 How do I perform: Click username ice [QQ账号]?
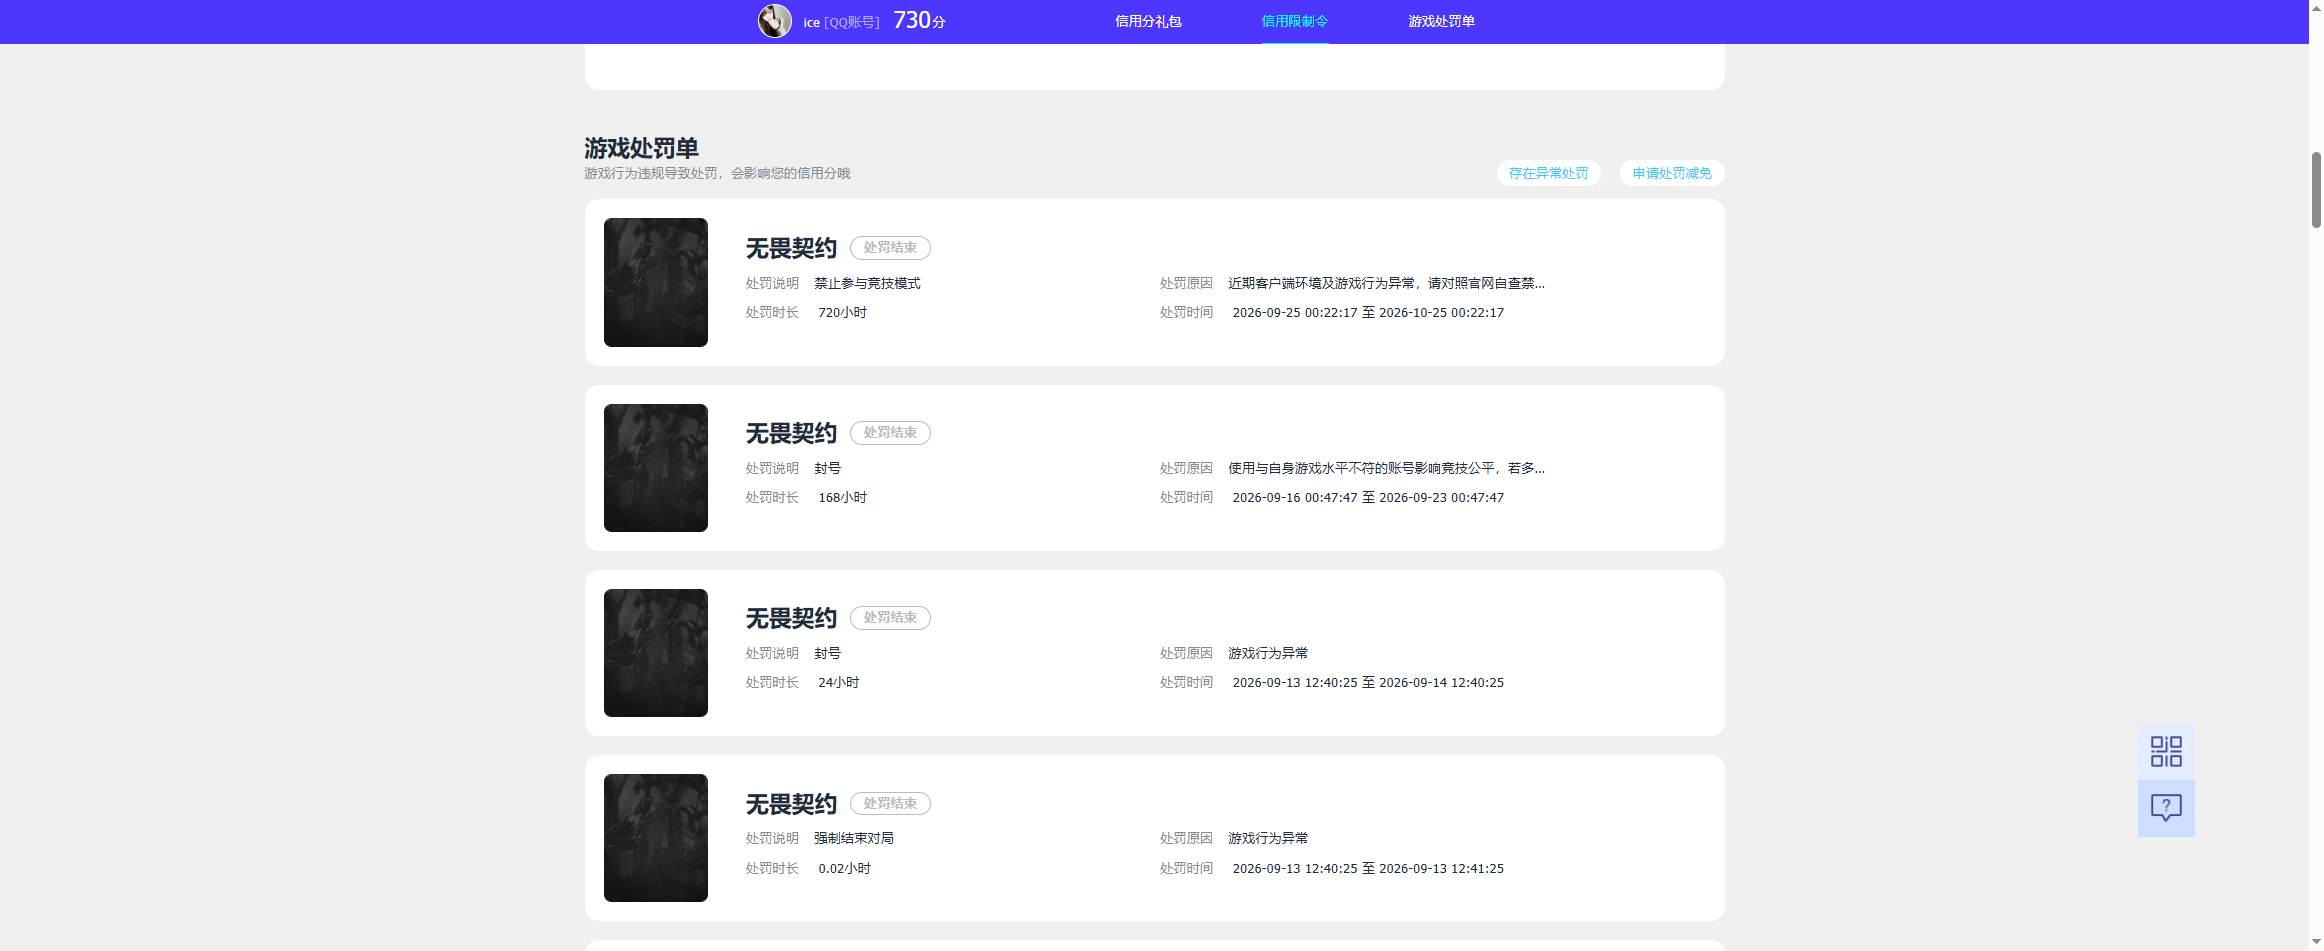coord(841,22)
